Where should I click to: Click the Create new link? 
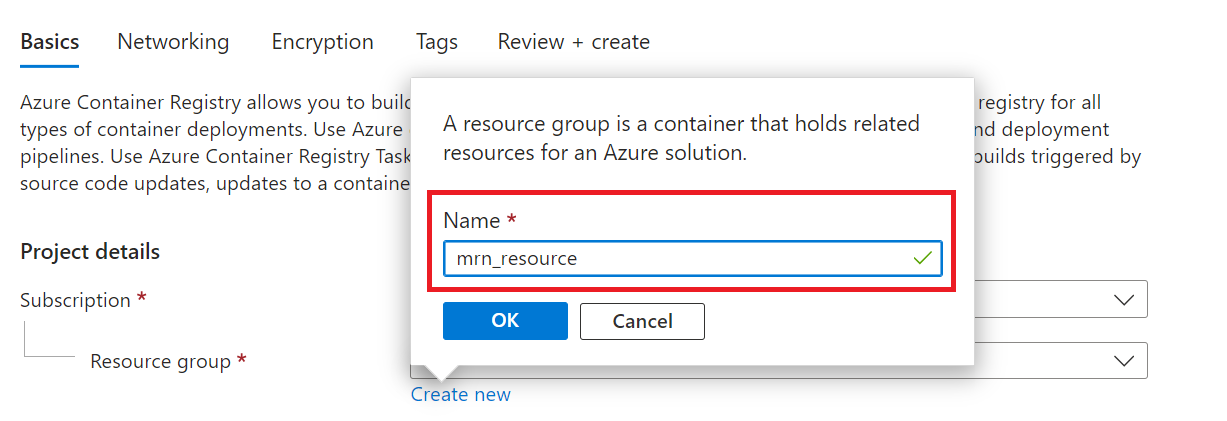[x=460, y=394]
